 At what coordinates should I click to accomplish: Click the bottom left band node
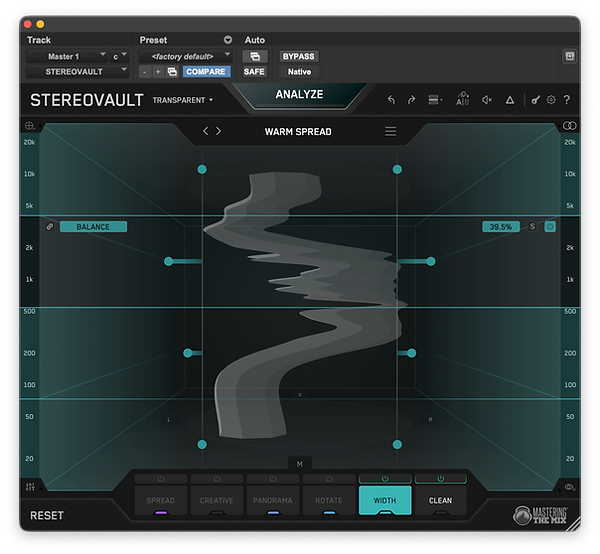point(202,444)
